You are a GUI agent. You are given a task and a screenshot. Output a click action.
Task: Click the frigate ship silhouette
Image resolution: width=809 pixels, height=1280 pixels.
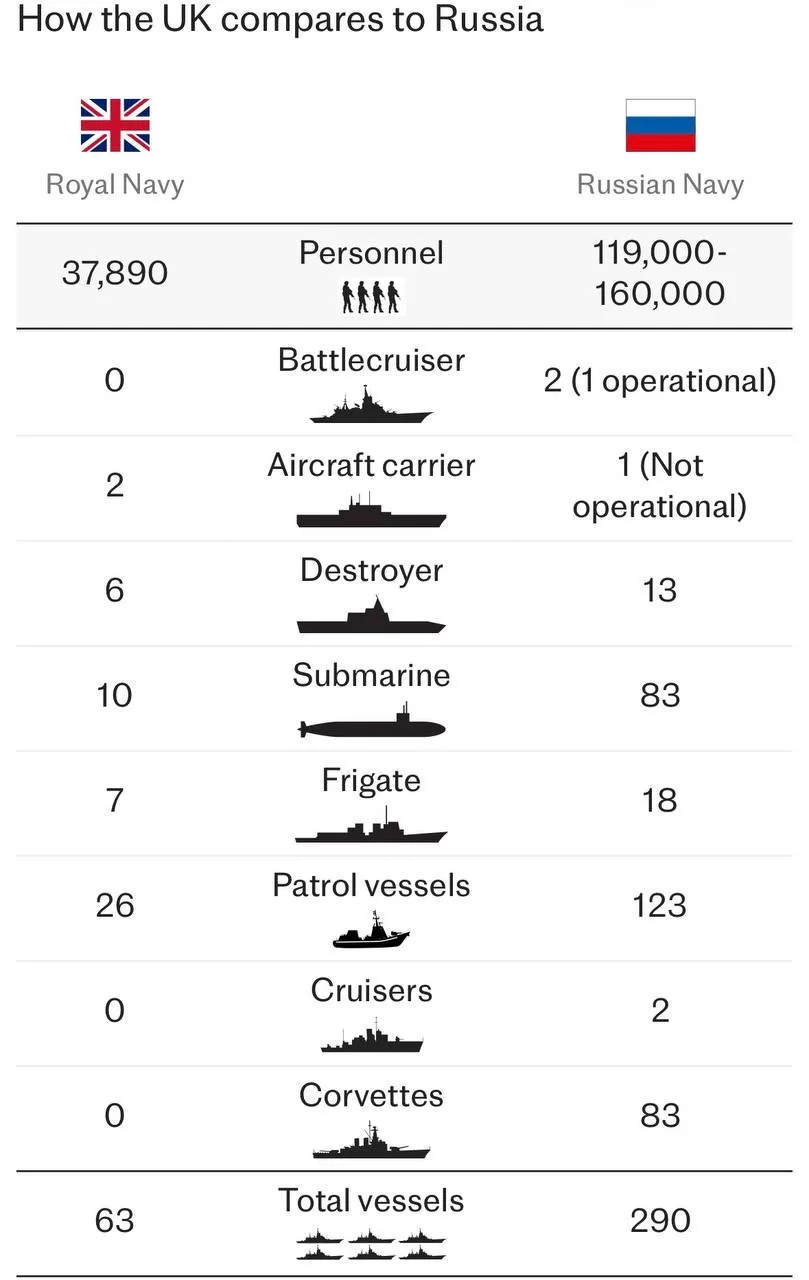point(371,829)
